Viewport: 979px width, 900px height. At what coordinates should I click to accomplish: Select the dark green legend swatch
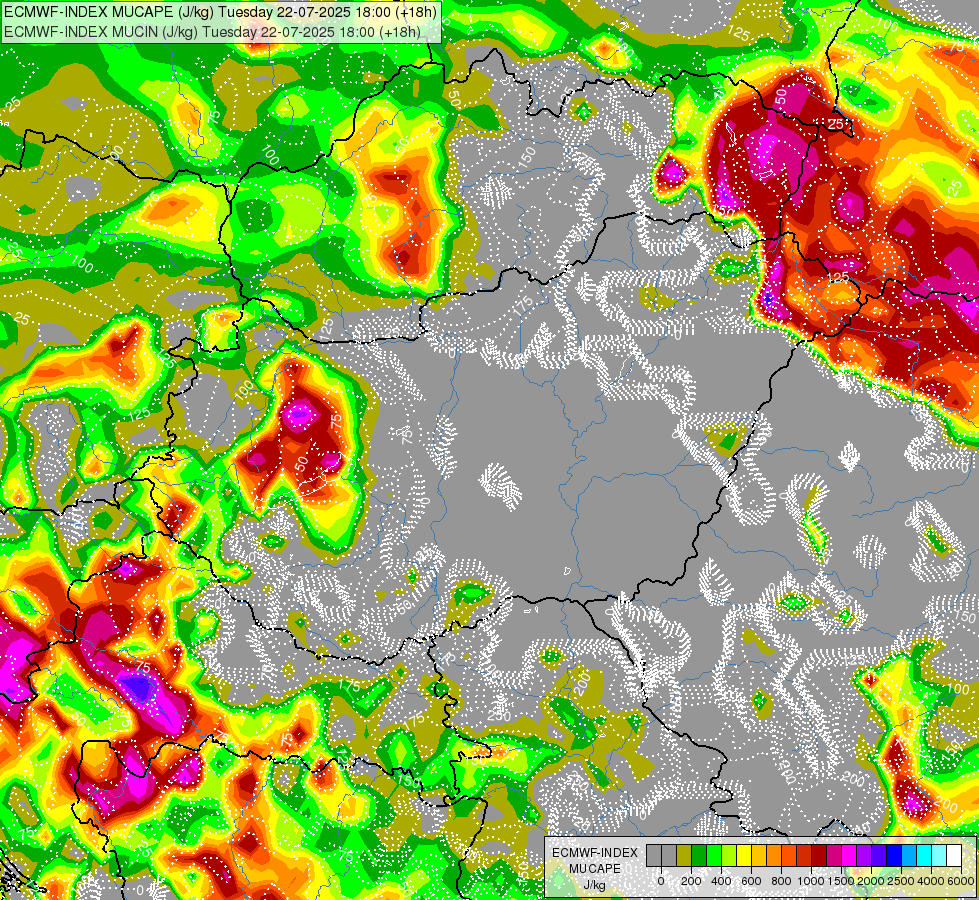pyautogui.click(x=699, y=855)
